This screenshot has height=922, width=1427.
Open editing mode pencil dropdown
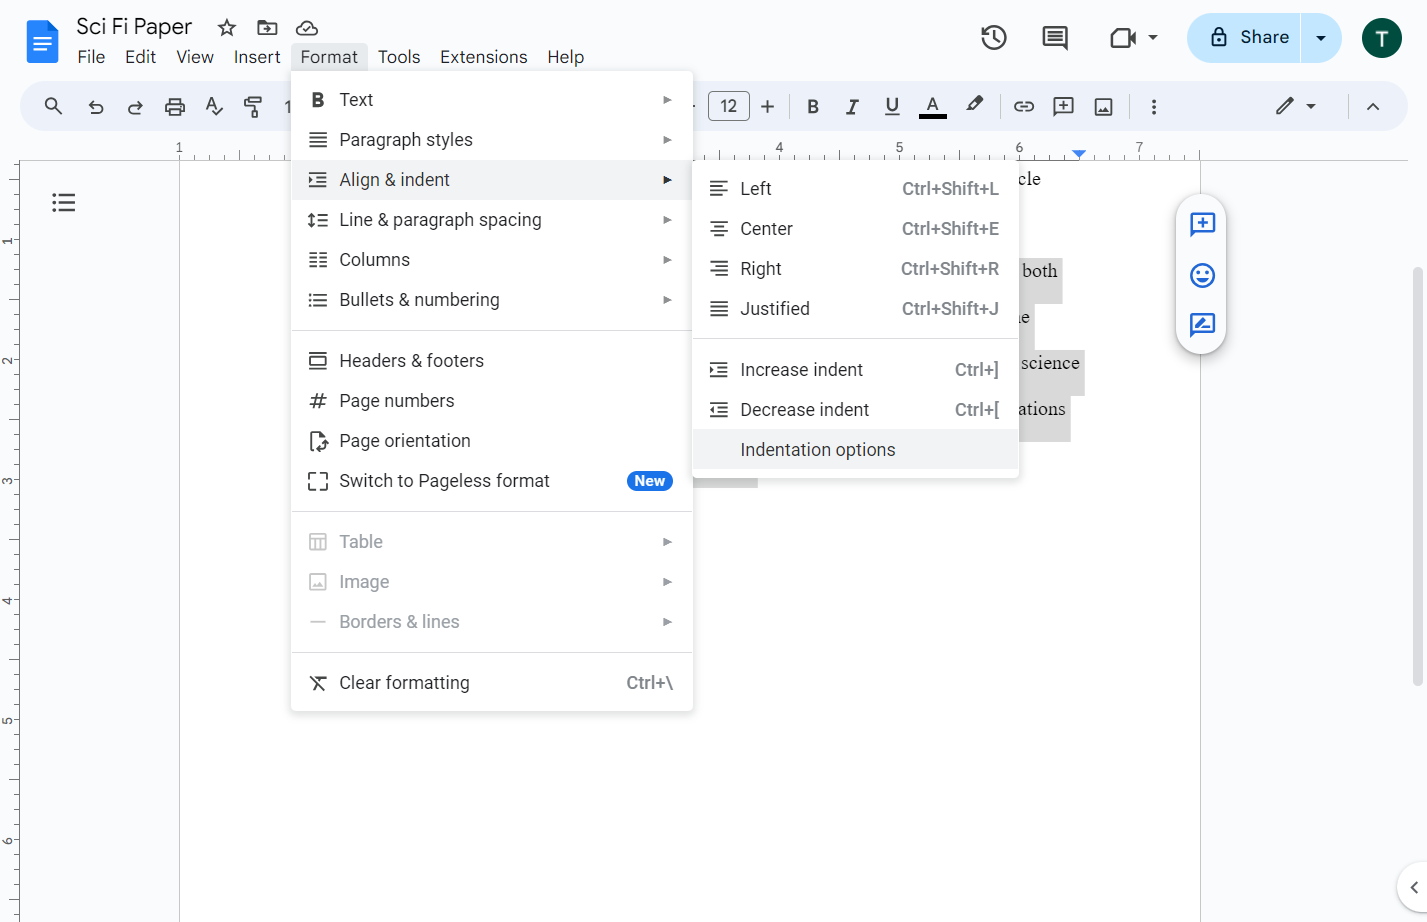point(1295,106)
